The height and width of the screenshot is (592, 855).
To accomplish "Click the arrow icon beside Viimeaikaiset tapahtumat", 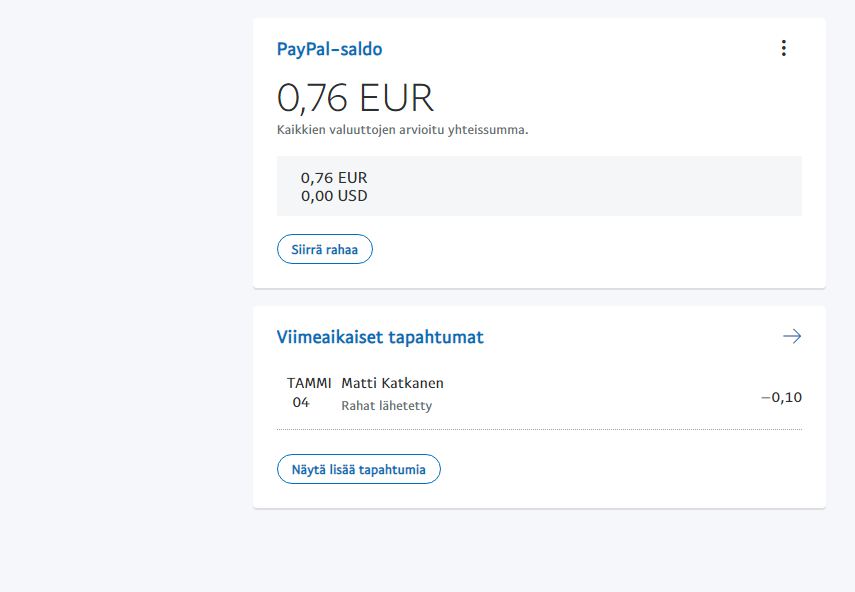I will 792,337.
